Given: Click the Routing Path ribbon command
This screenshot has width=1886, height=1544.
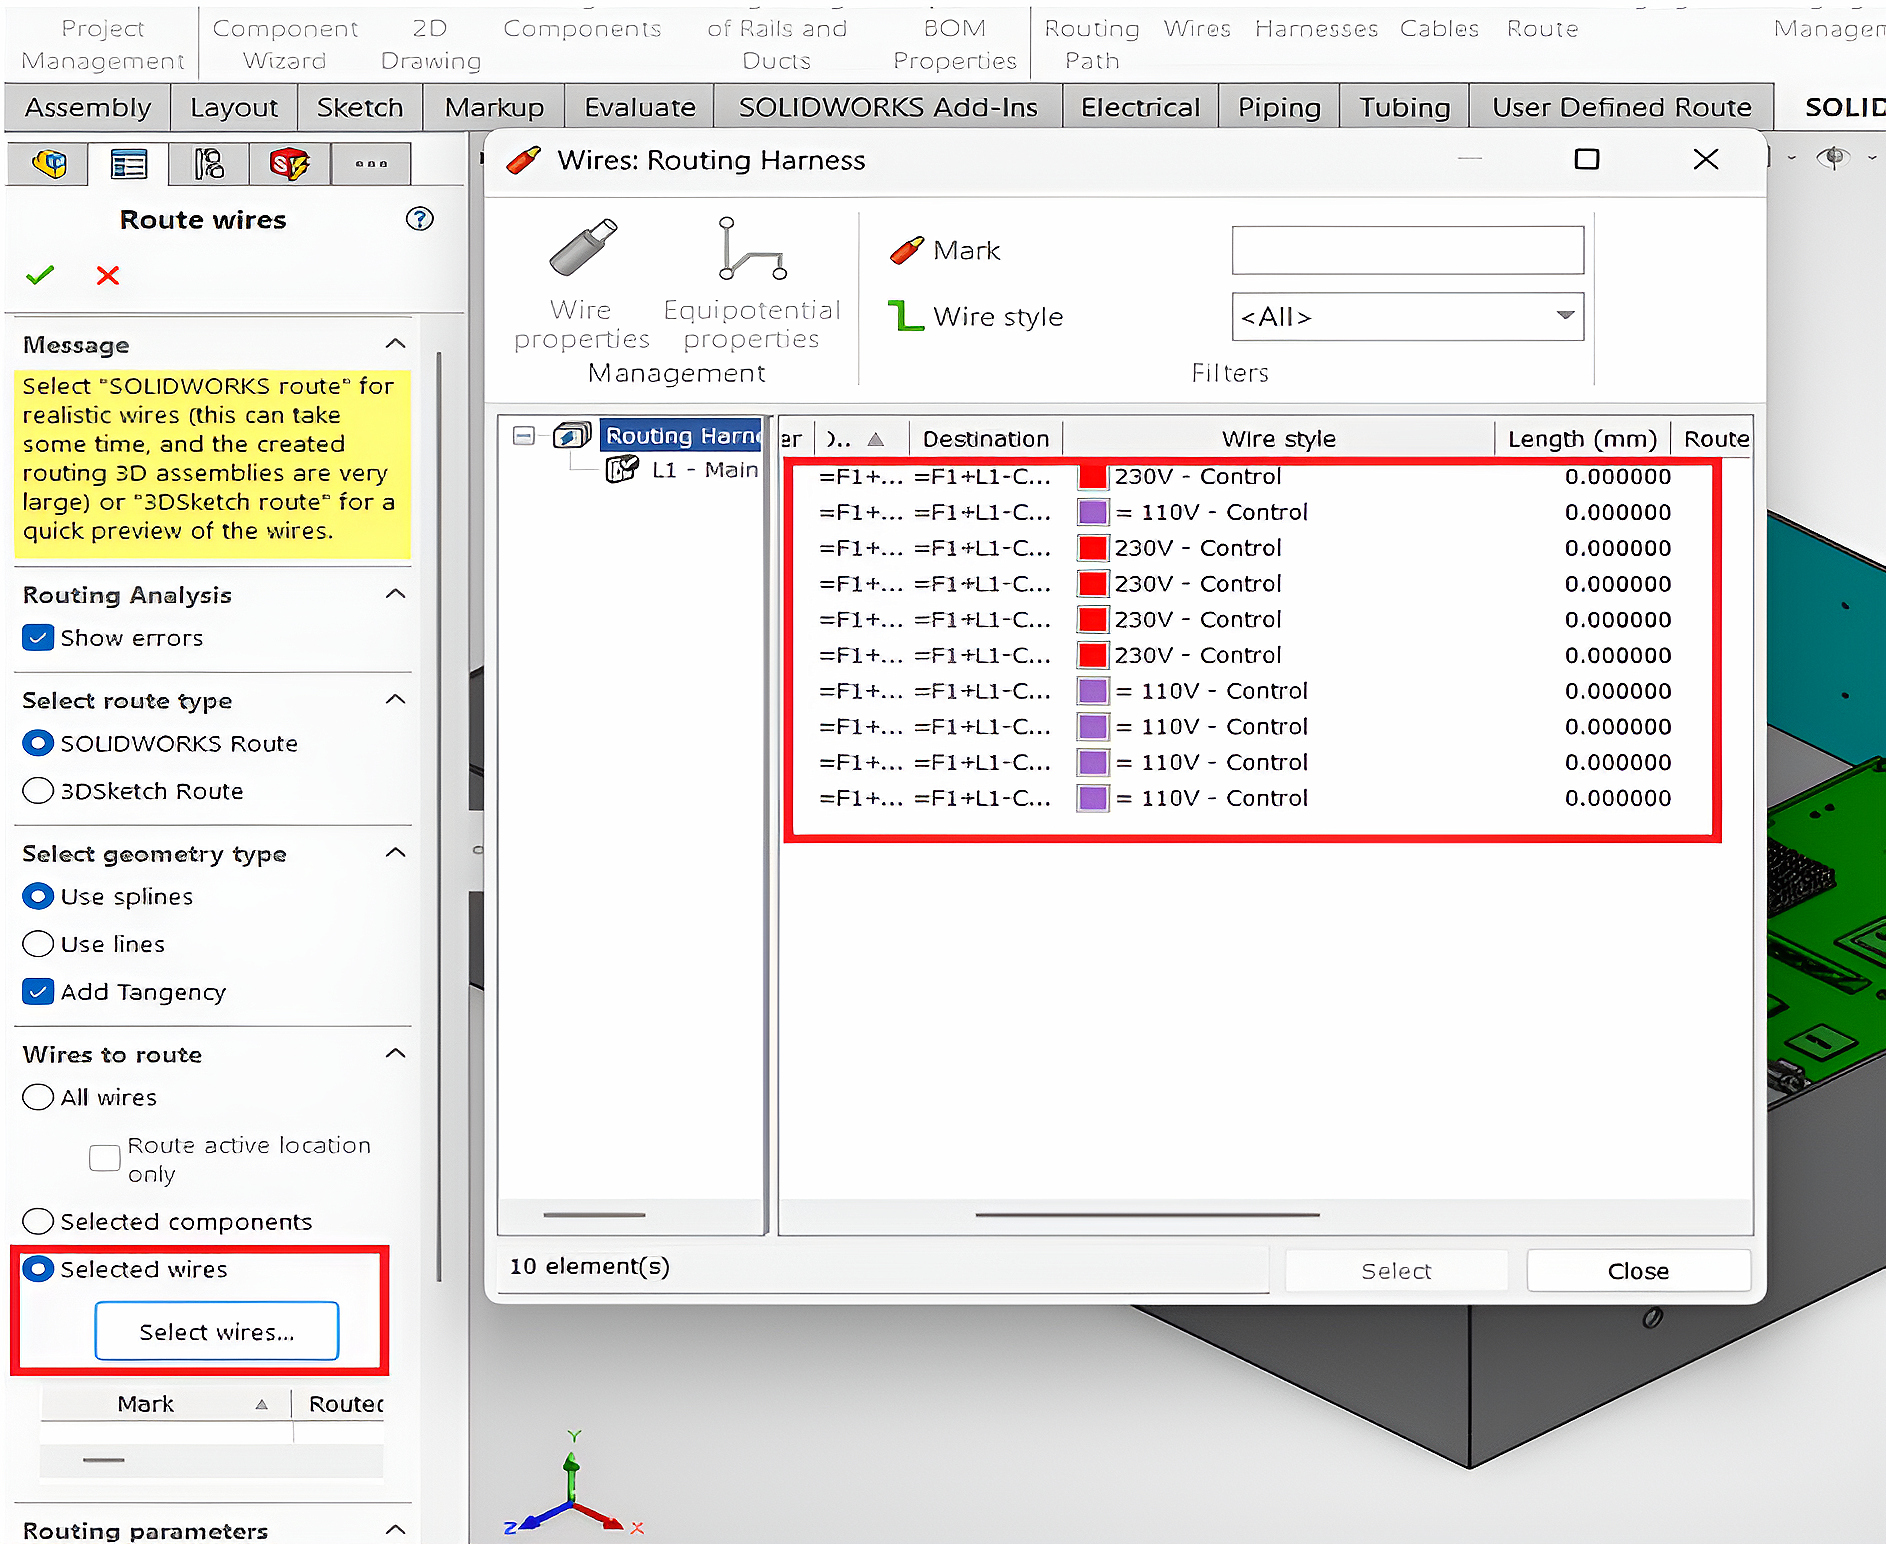Looking at the screenshot, I should pyautogui.click(x=1092, y=44).
